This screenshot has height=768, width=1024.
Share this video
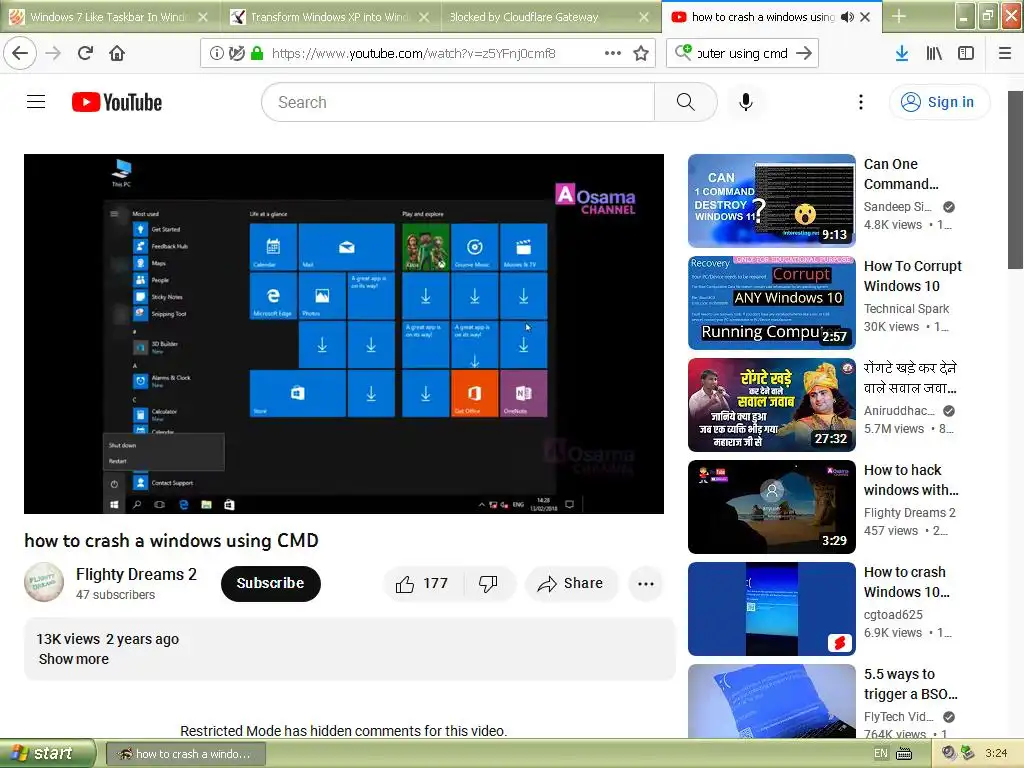coord(571,583)
